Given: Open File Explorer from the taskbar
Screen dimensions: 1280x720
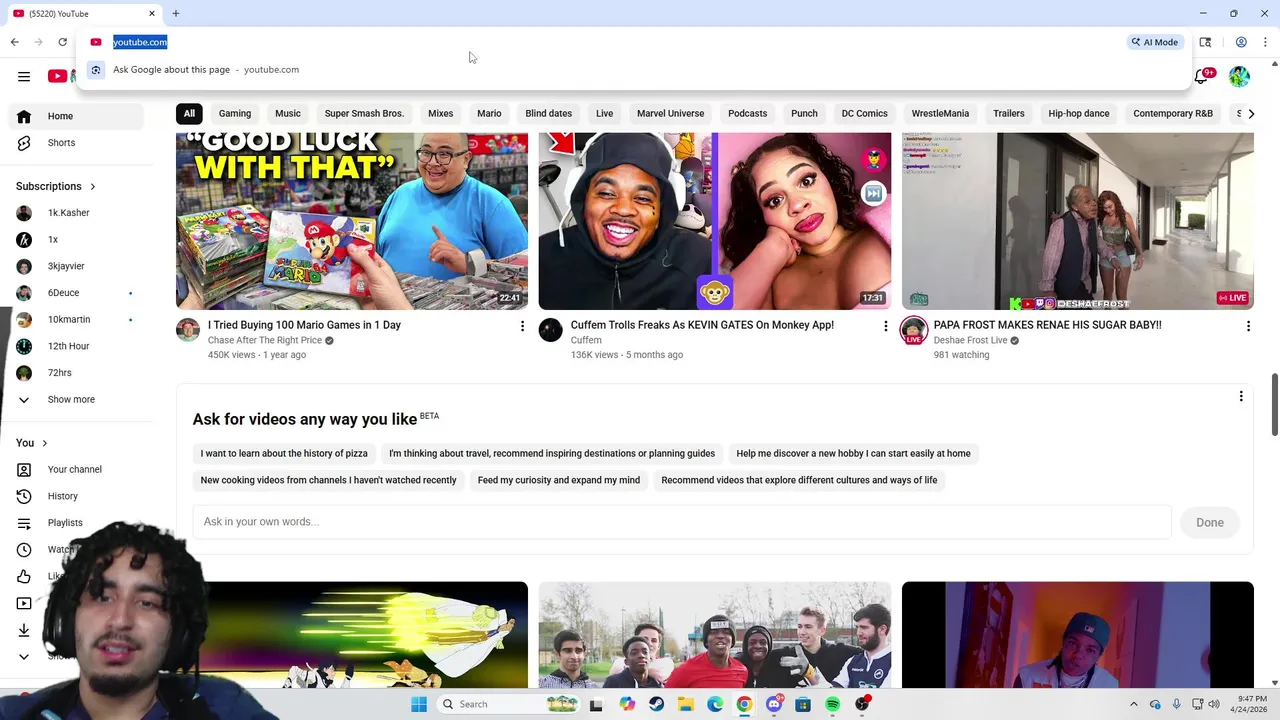Looking at the screenshot, I should (x=686, y=704).
